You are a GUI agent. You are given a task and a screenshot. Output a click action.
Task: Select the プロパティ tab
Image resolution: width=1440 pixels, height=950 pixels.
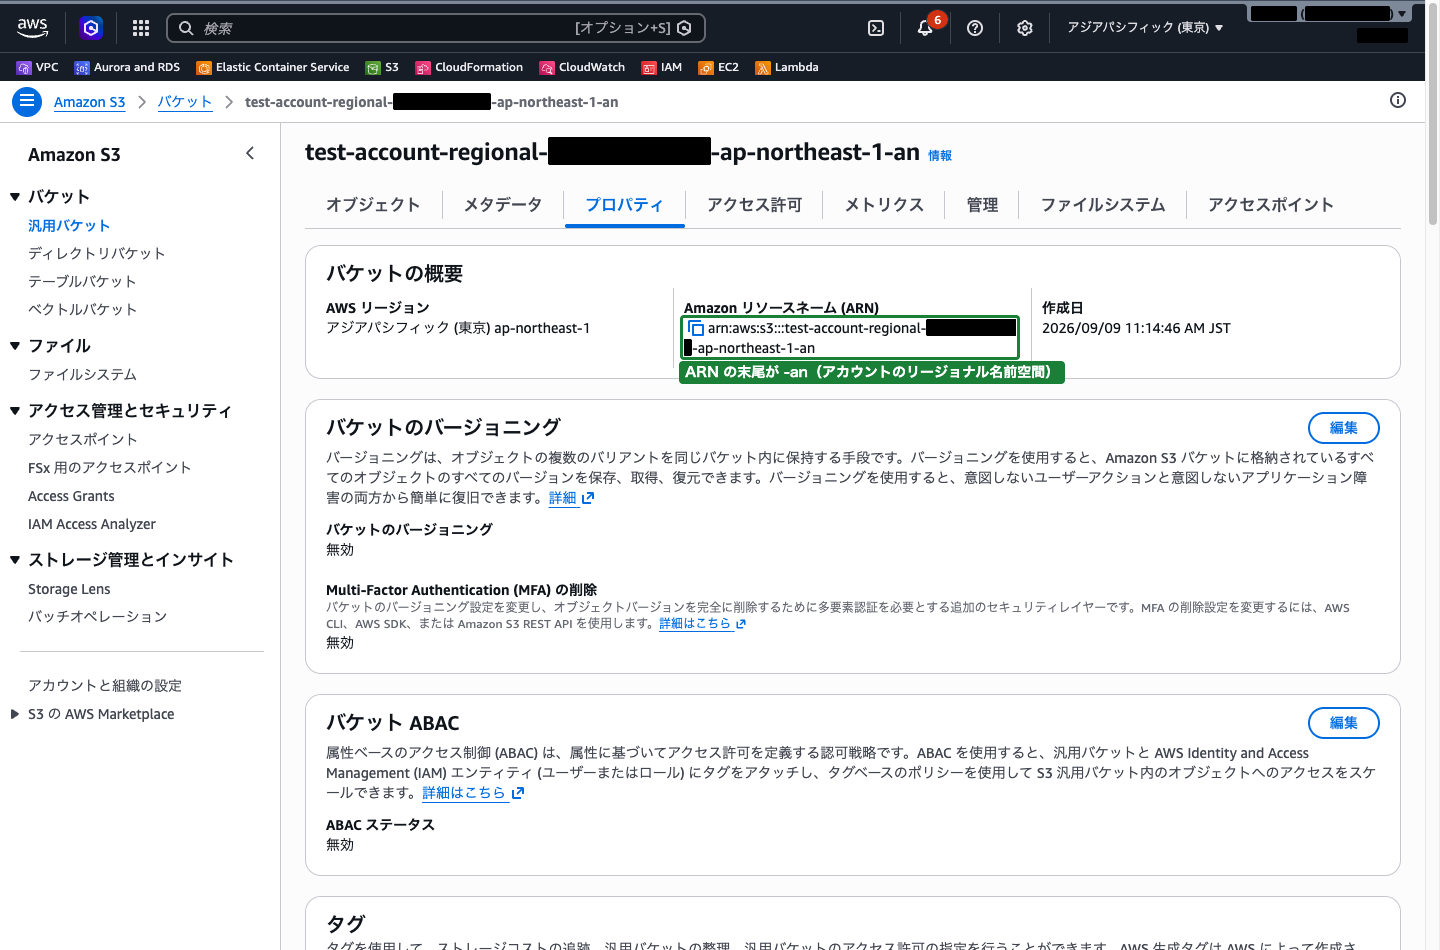point(625,205)
